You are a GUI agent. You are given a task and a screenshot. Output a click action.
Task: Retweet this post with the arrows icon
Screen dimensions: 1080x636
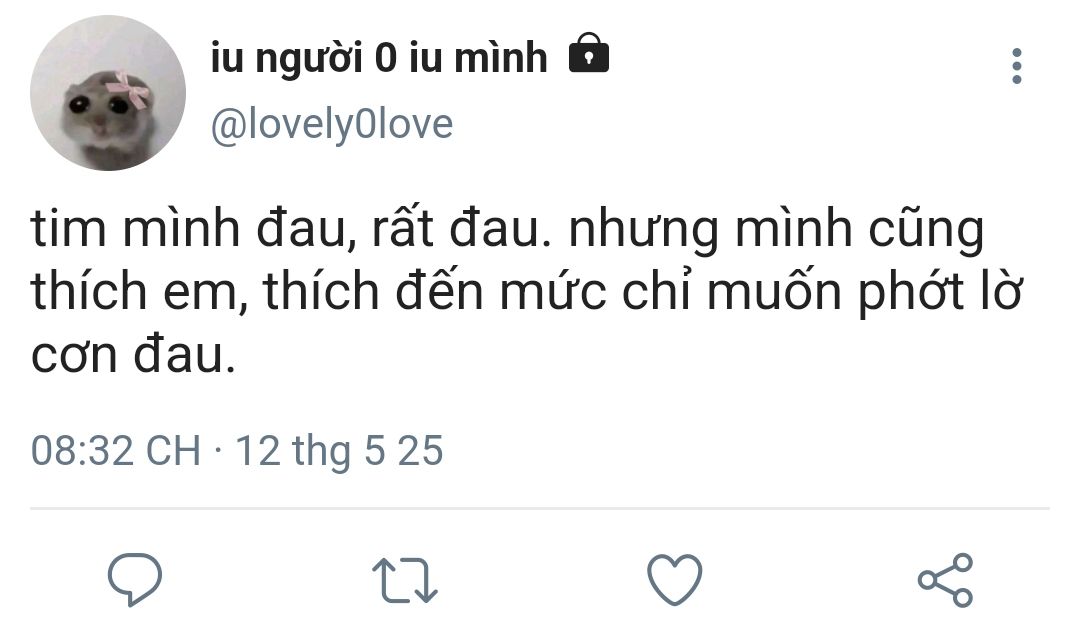click(x=405, y=580)
